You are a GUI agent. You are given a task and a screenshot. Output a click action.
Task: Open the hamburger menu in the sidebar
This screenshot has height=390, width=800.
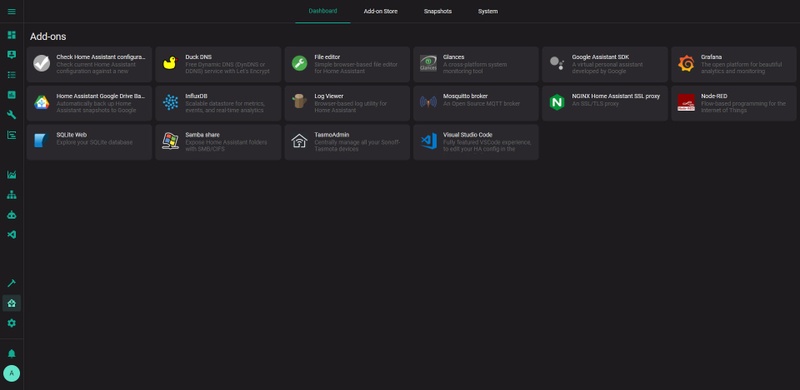coord(11,11)
